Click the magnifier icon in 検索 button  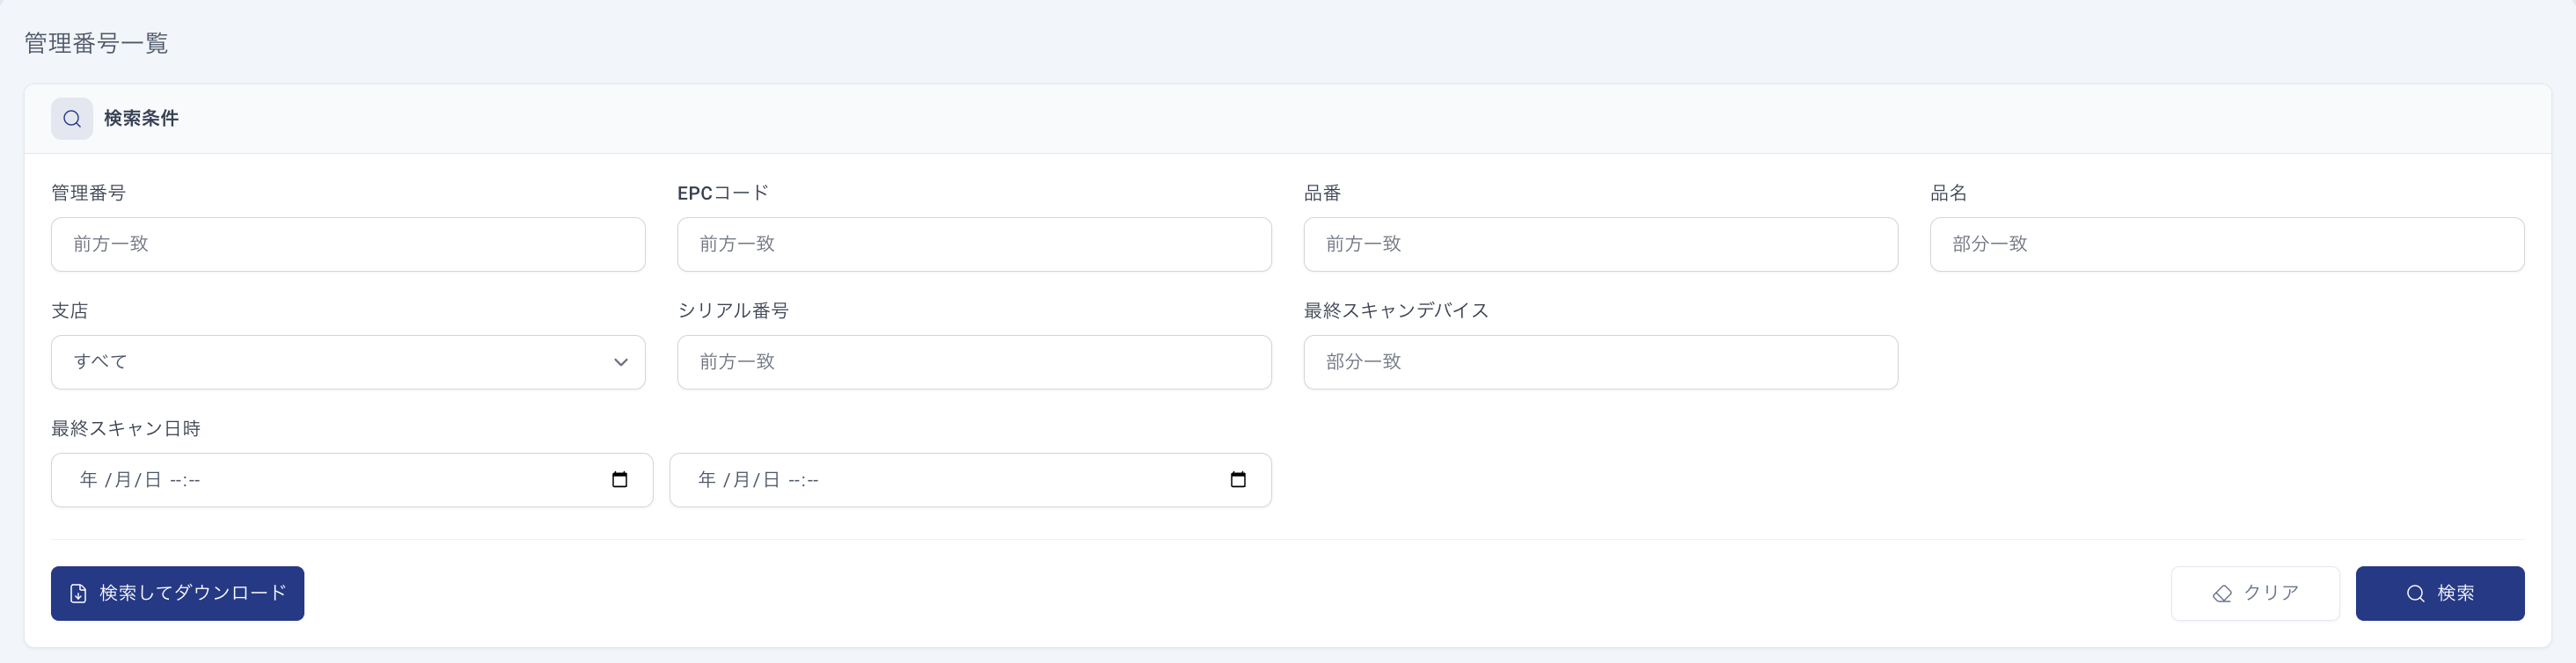[x=2415, y=594]
